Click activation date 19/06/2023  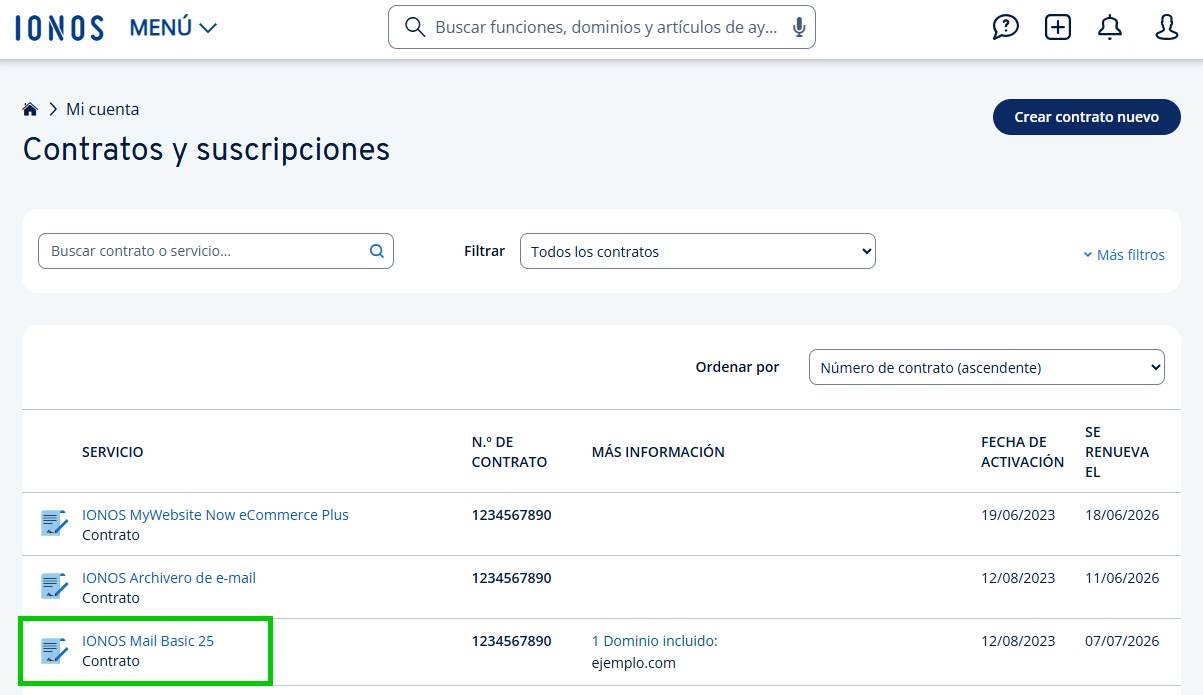pos(1018,515)
